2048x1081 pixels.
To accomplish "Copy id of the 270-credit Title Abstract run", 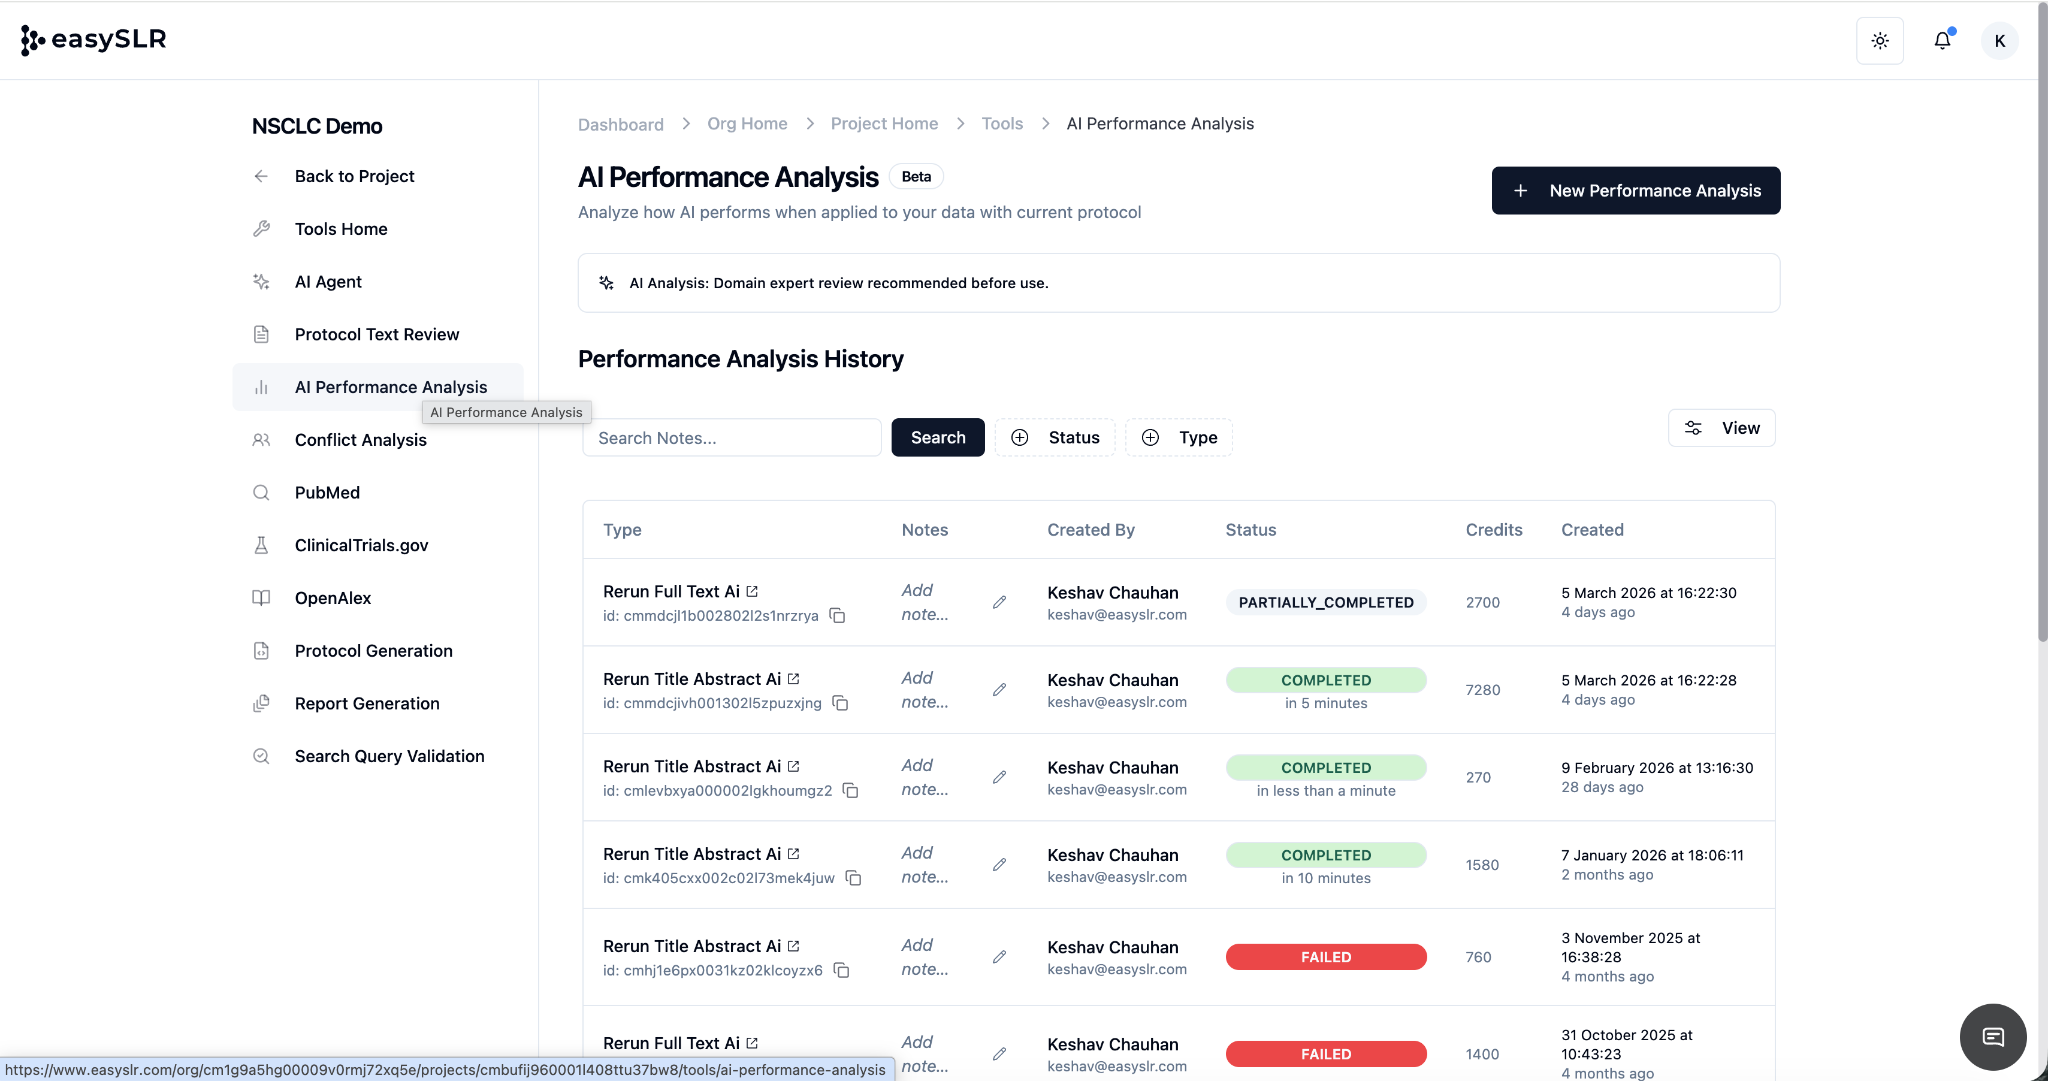I will coord(851,791).
